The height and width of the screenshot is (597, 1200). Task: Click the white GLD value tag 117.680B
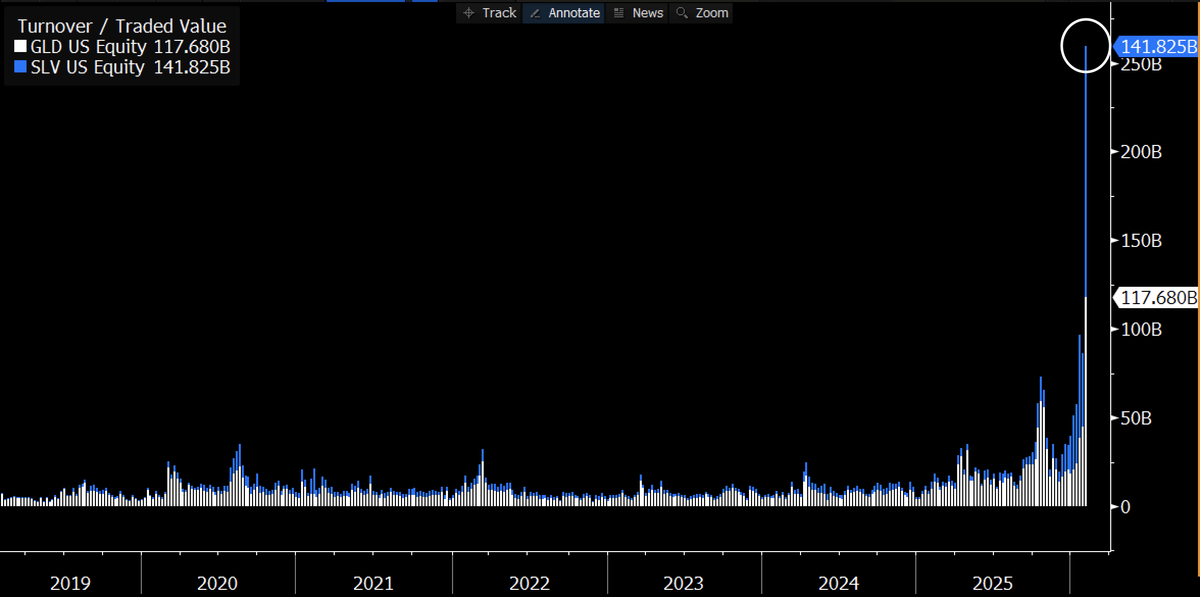pyautogui.click(x=1157, y=297)
